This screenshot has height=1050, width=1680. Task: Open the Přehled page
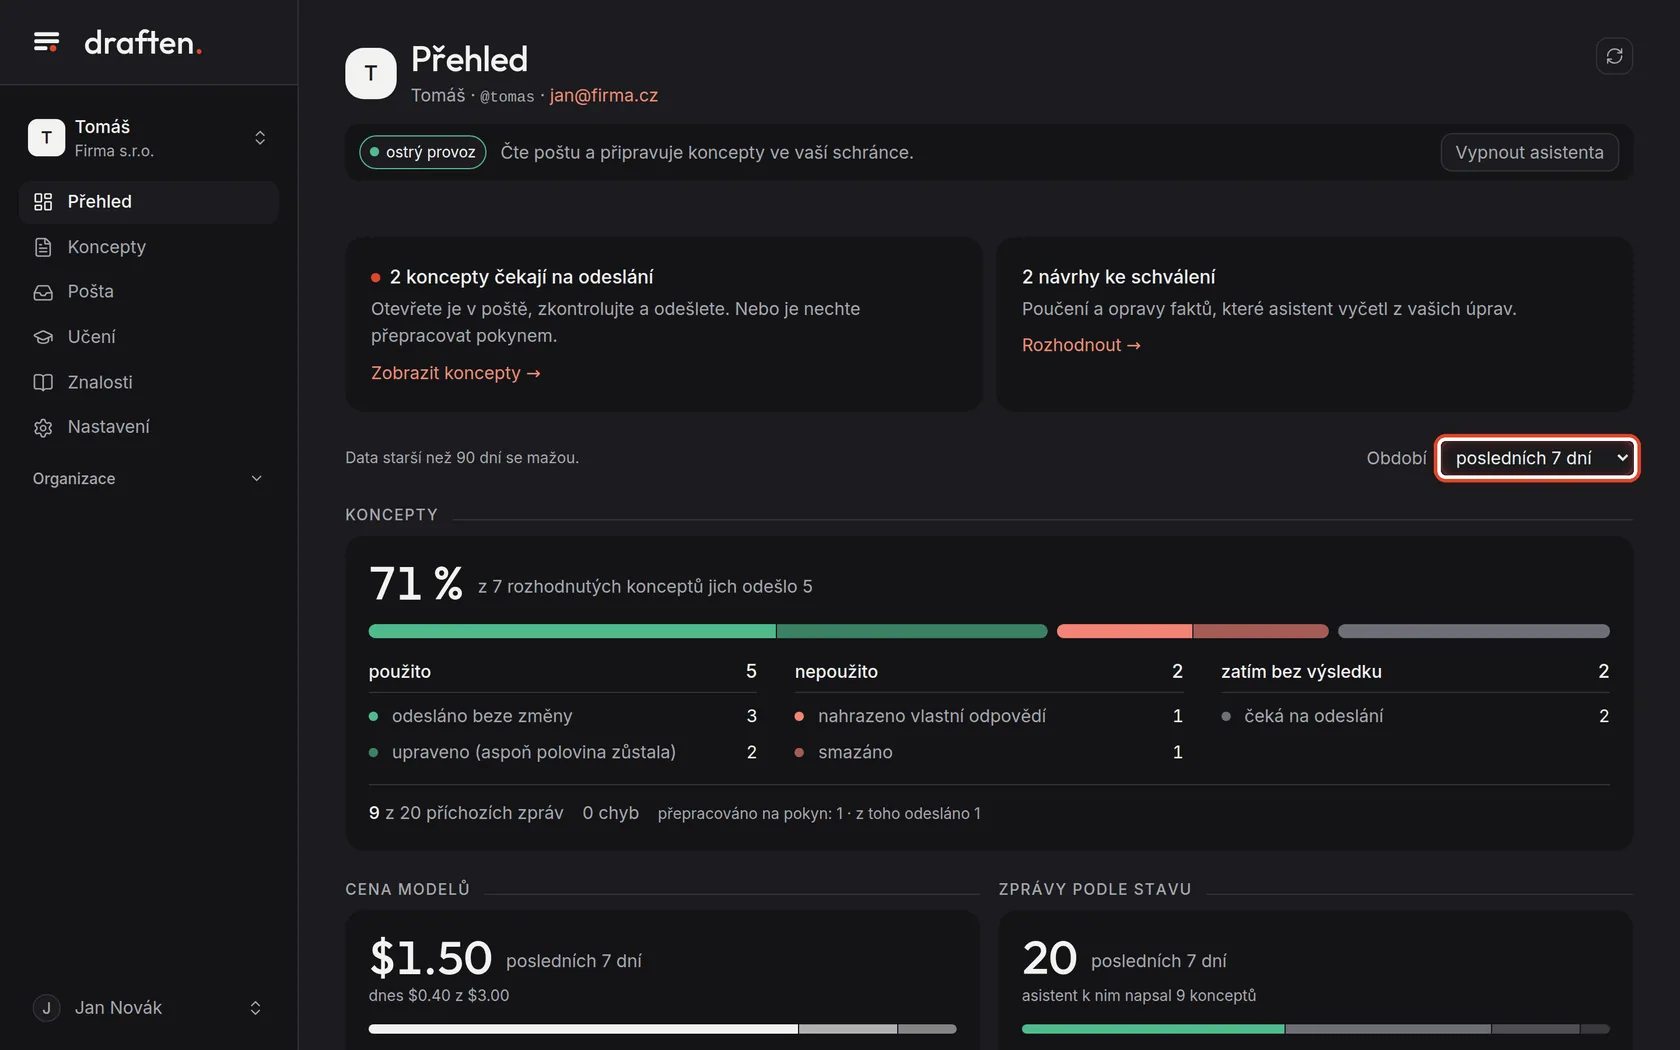point(148,202)
